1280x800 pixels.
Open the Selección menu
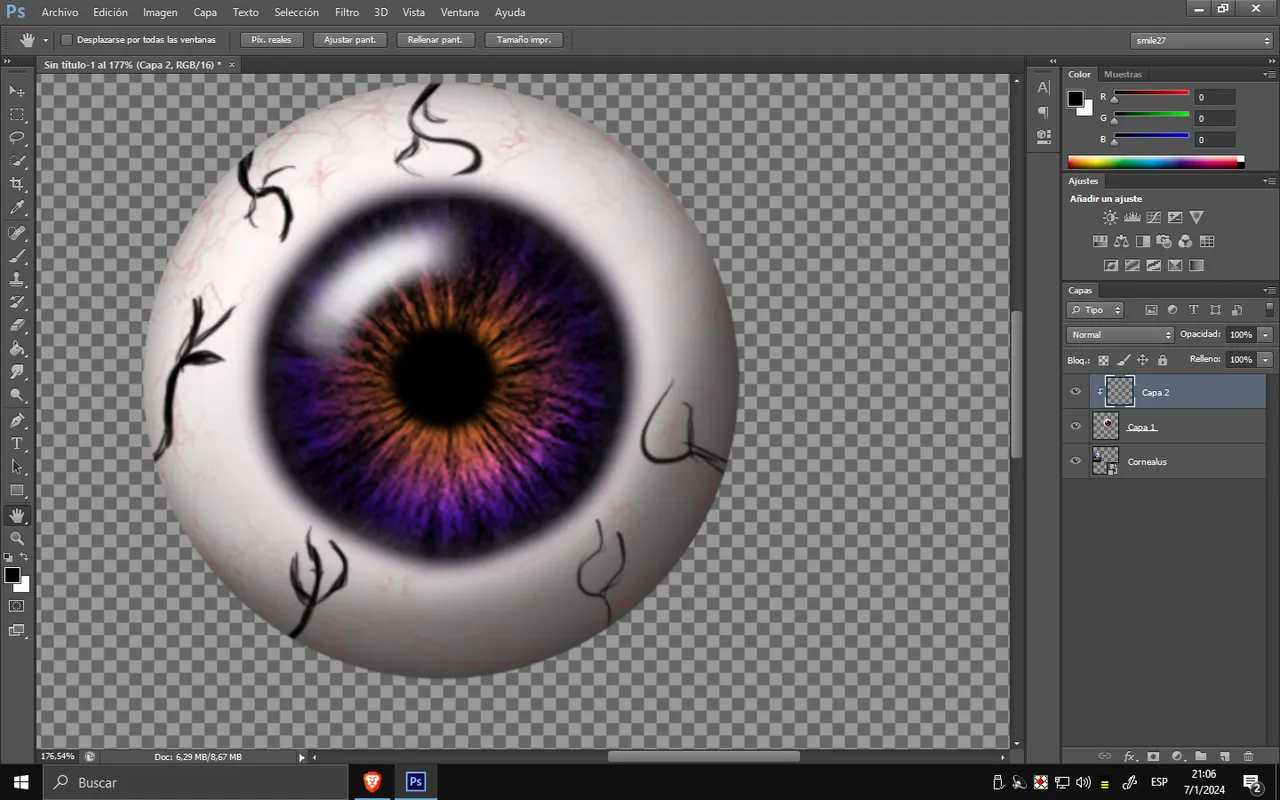pos(296,13)
